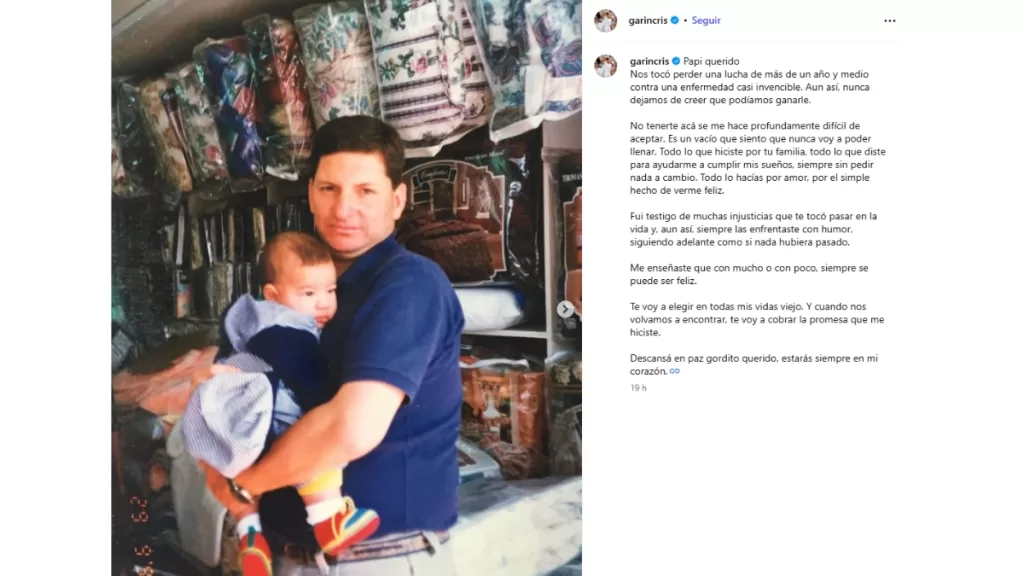Click paragraph starting Fui testigo de muchas
Image resolution: width=1024 pixels, height=576 pixels.
click(753, 229)
